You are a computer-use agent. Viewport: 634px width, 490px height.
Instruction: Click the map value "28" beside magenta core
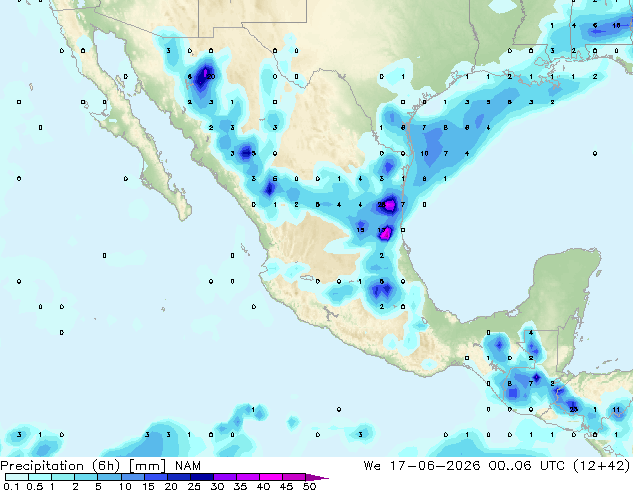click(x=381, y=205)
